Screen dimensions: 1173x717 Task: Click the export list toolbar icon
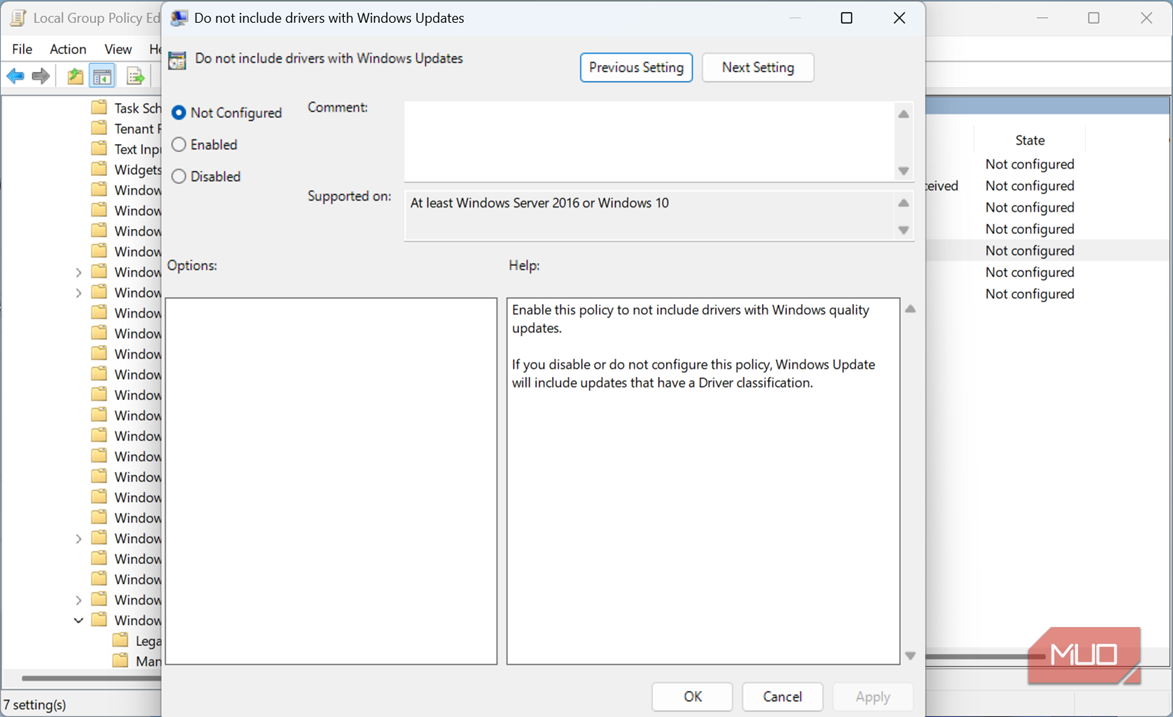[x=135, y=76]
